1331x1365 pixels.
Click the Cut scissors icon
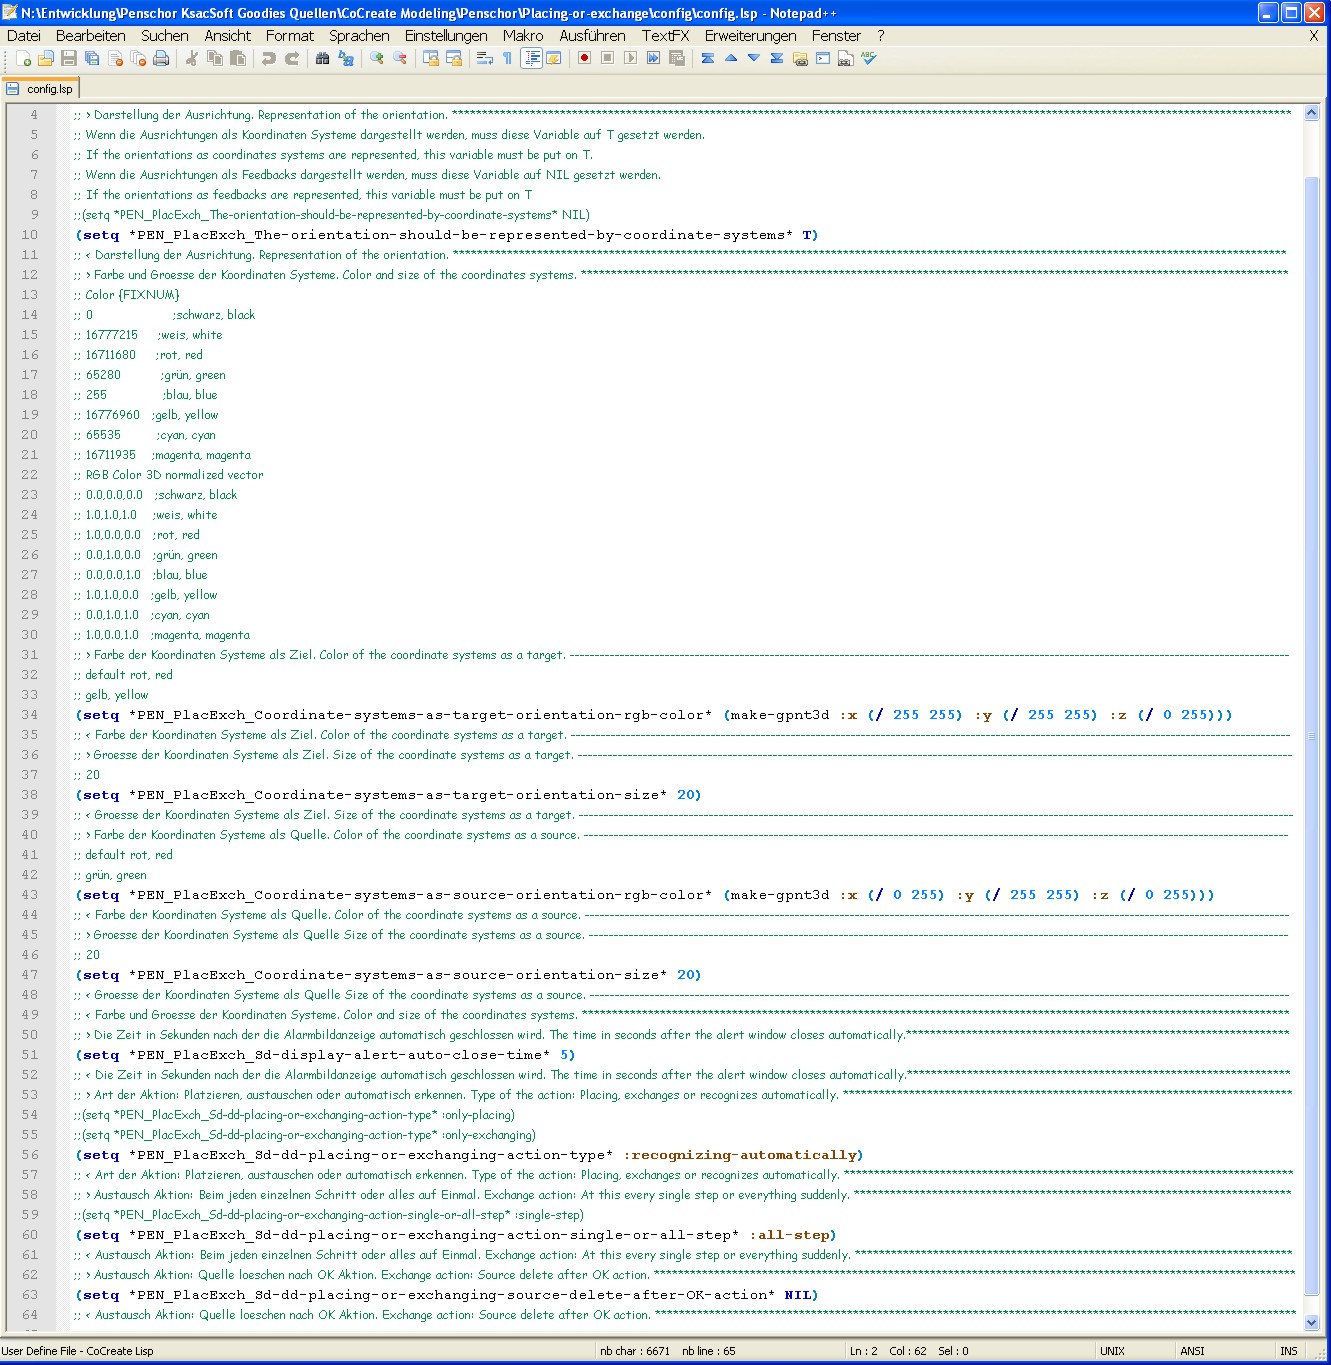[191, 59]
